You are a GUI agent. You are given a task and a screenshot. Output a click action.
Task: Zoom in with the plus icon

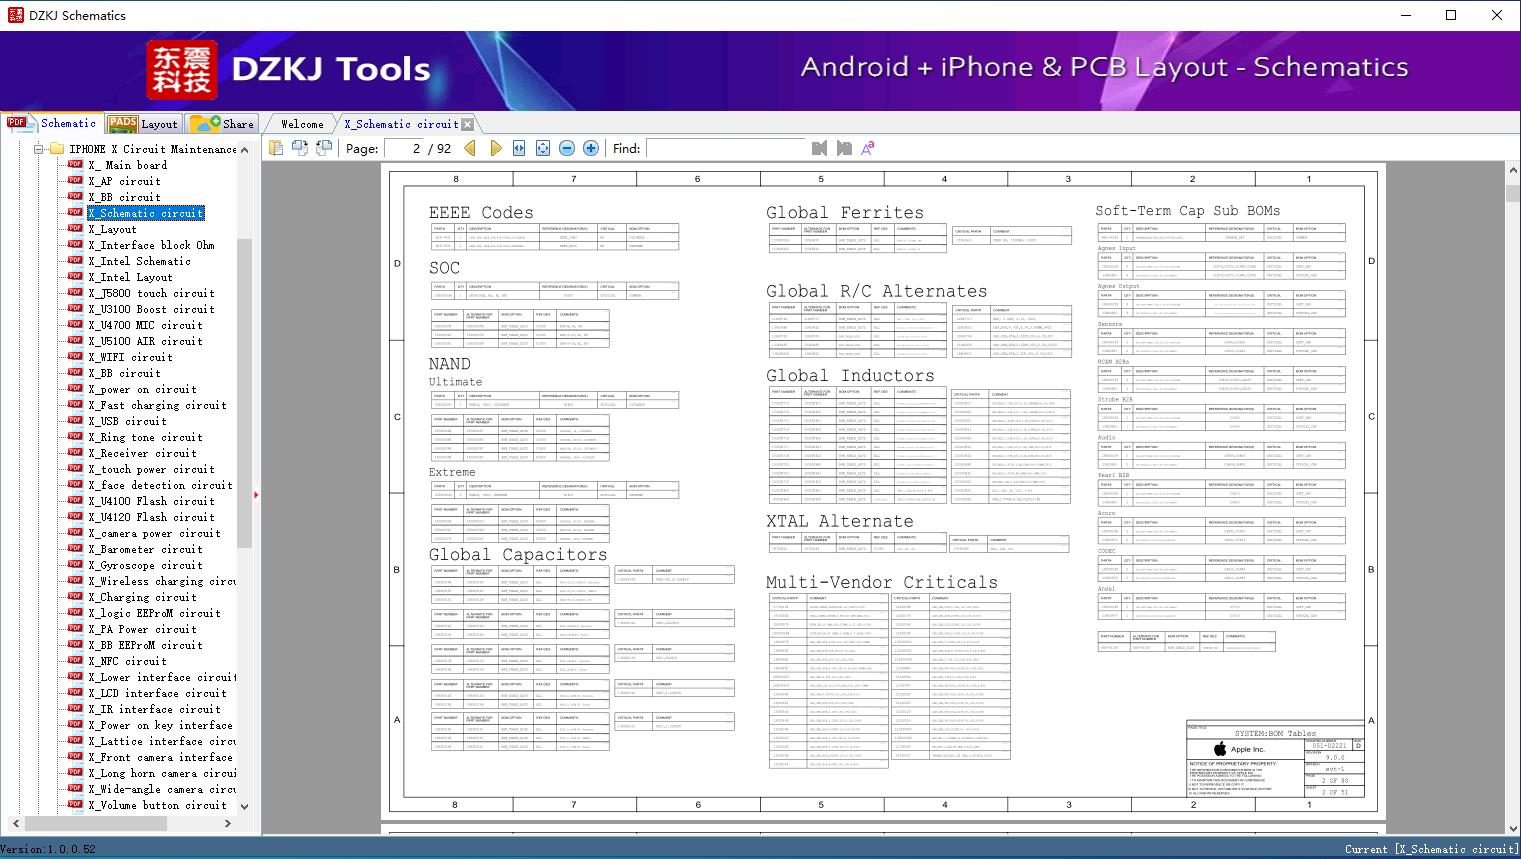(591, 148)
